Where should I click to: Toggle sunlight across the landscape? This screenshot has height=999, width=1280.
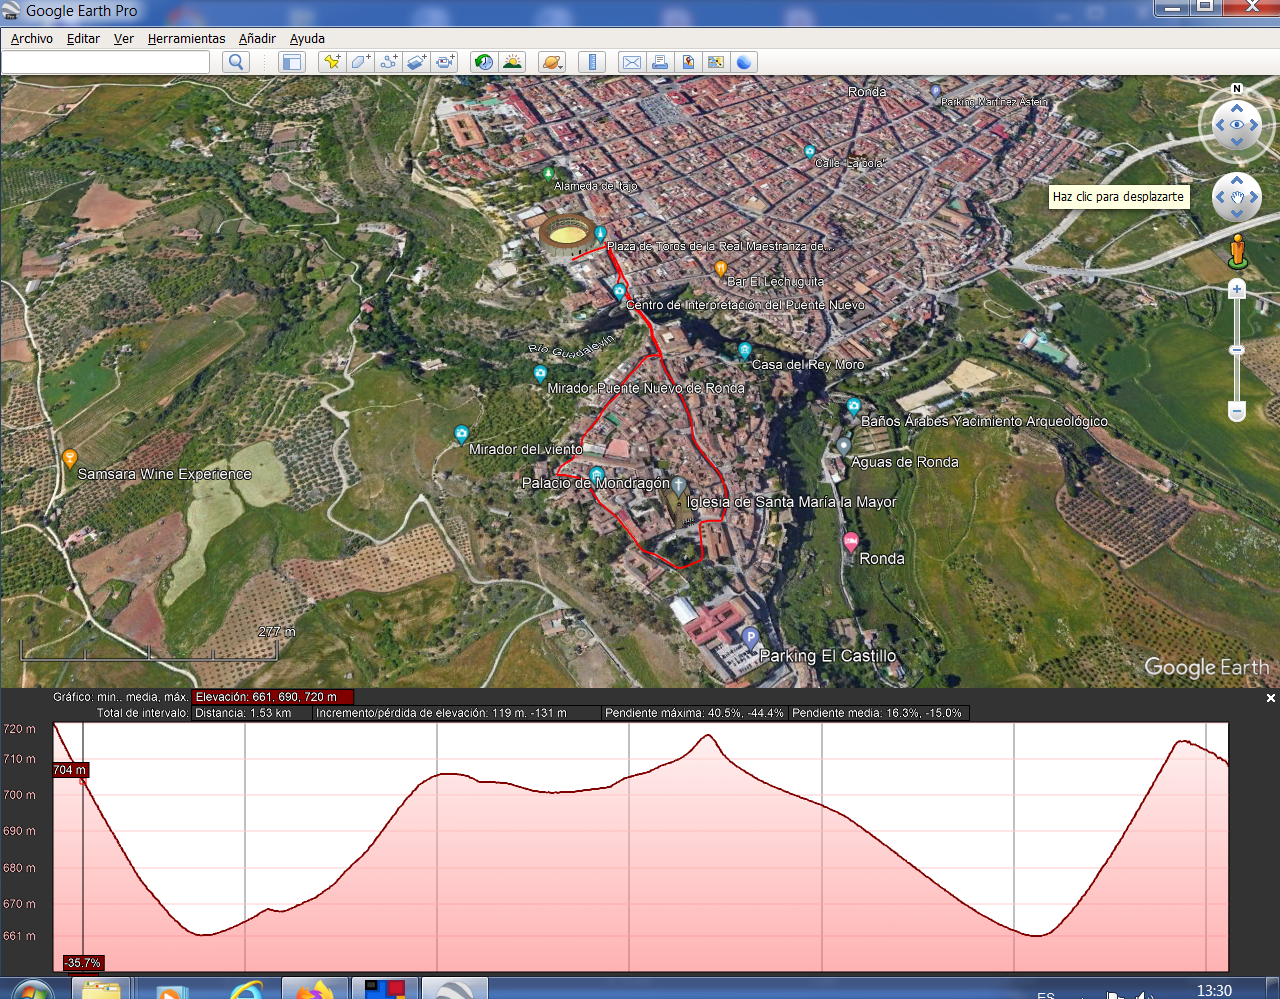[x=512, y=62]
